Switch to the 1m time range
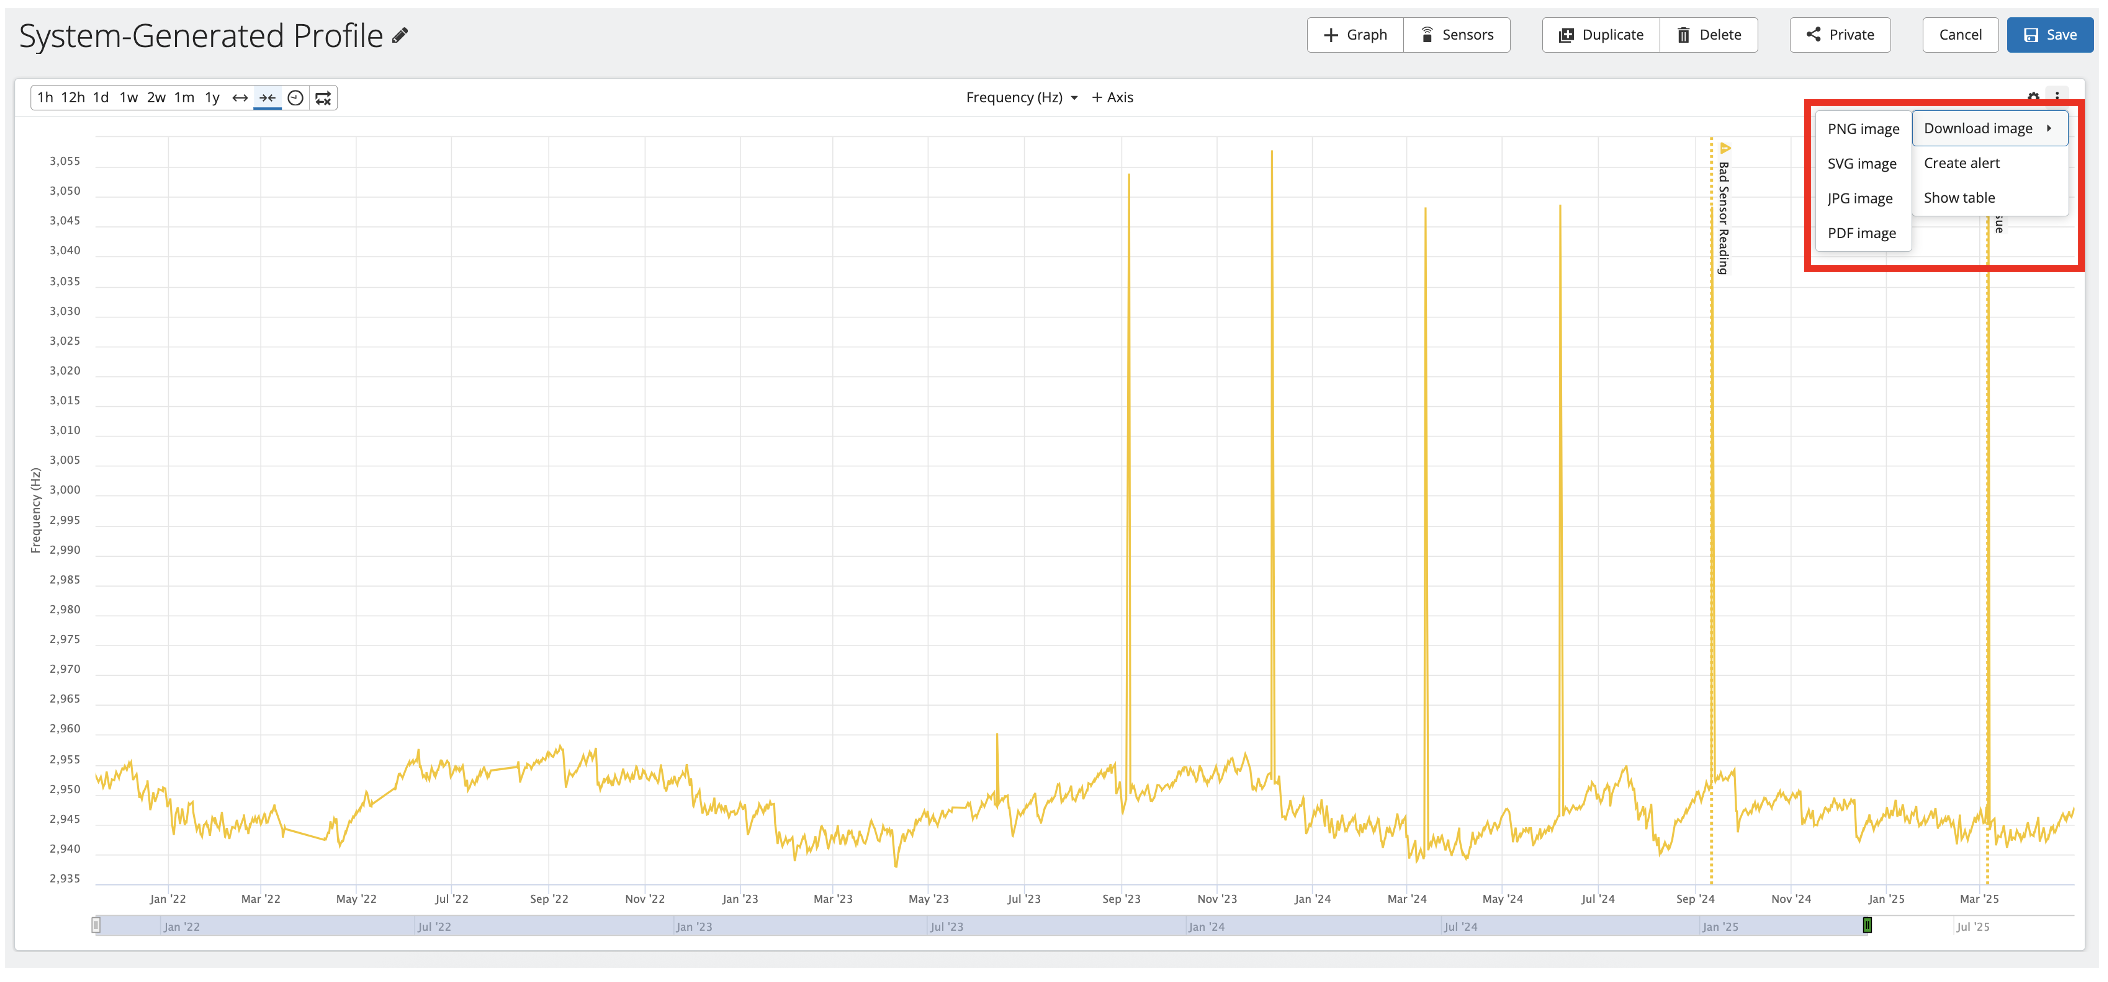This screenshot has width=2108, height=982. (x=185, y=98)
